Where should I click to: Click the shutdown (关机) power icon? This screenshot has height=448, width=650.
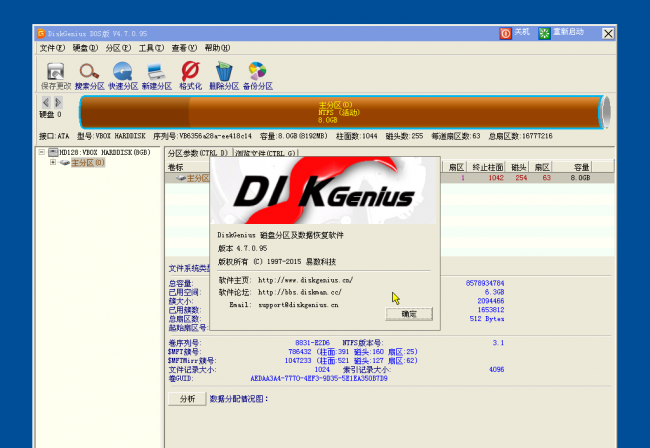pos(505,33)
